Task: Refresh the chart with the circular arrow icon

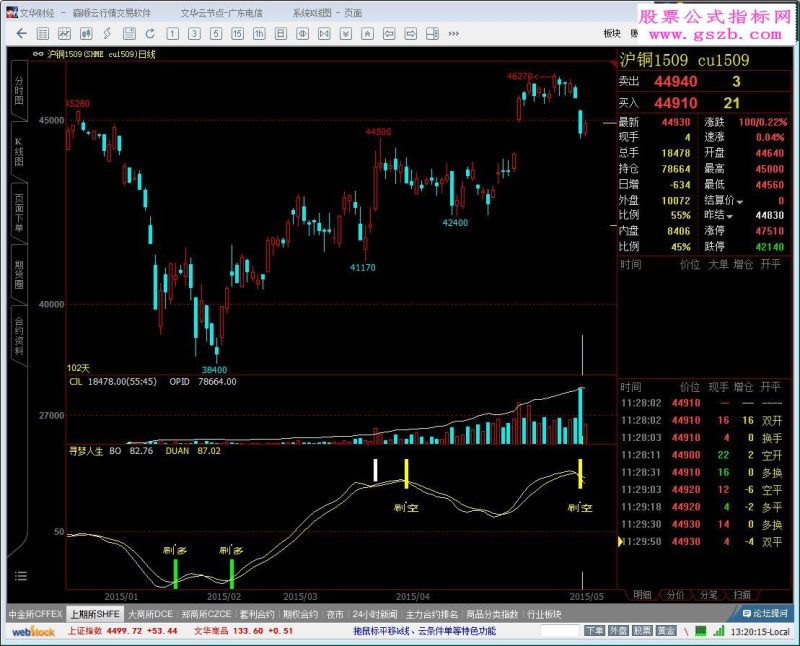Action: [151, 34]
